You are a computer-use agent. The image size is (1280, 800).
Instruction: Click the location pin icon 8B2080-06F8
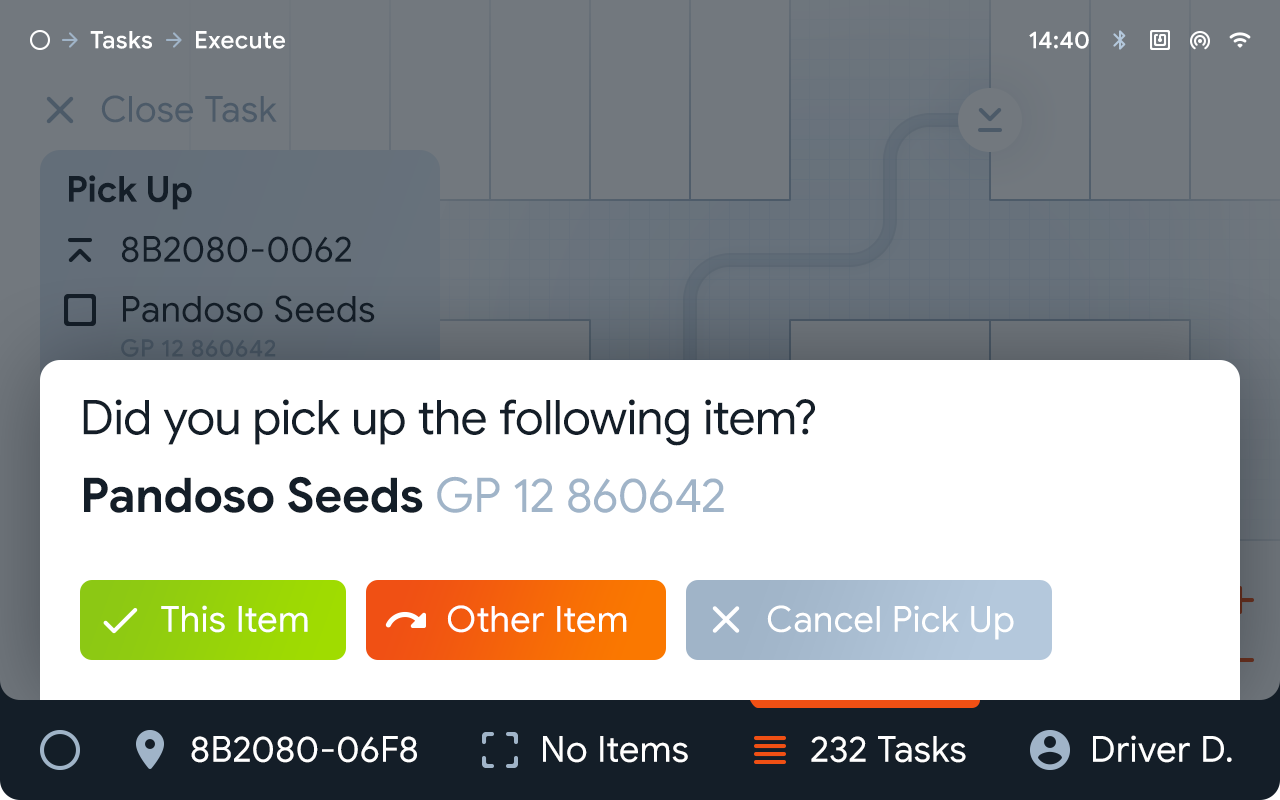point(150,750)
